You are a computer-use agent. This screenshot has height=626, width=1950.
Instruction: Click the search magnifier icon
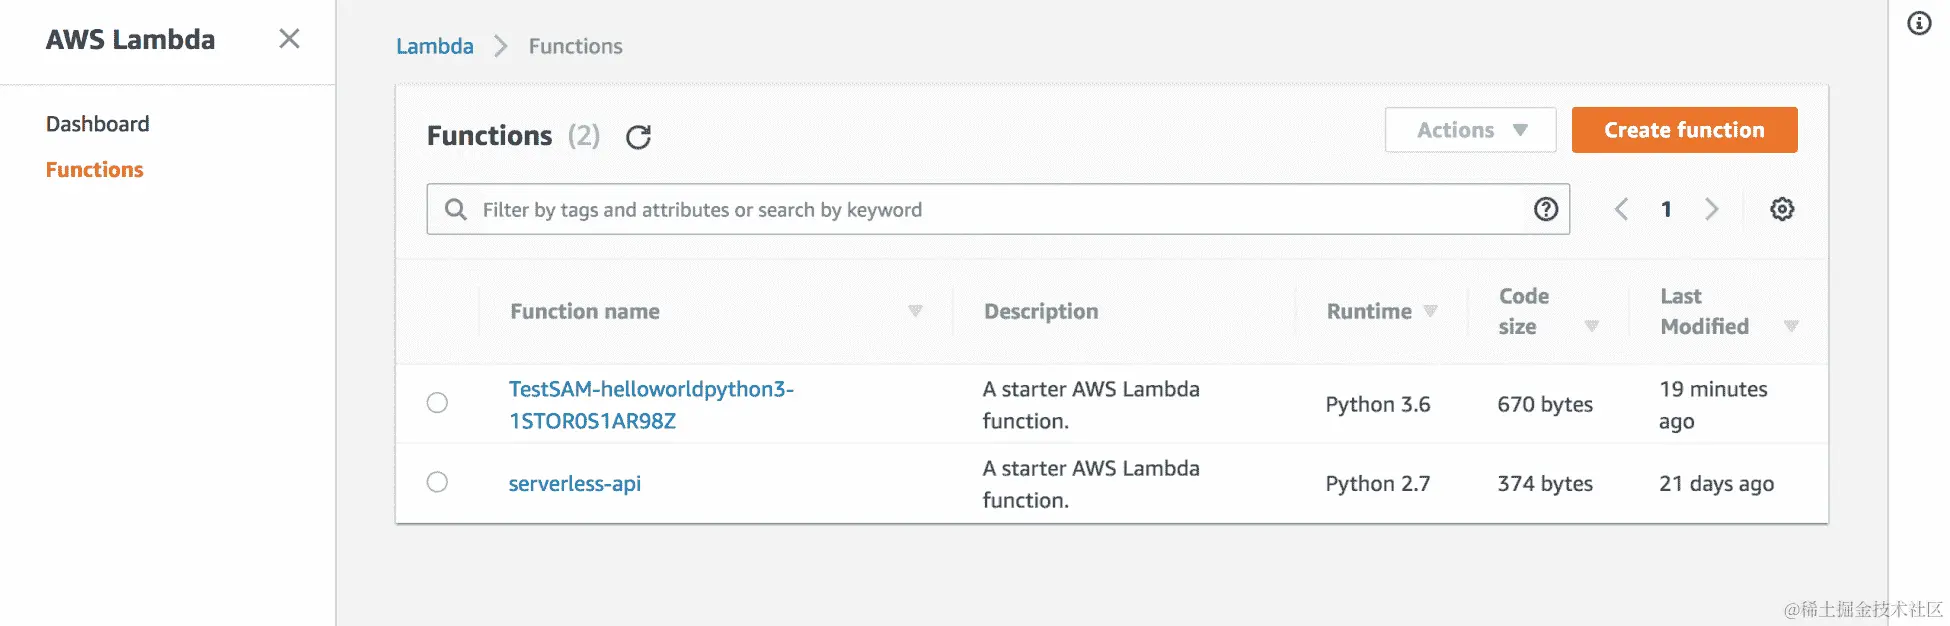(456, 209)
